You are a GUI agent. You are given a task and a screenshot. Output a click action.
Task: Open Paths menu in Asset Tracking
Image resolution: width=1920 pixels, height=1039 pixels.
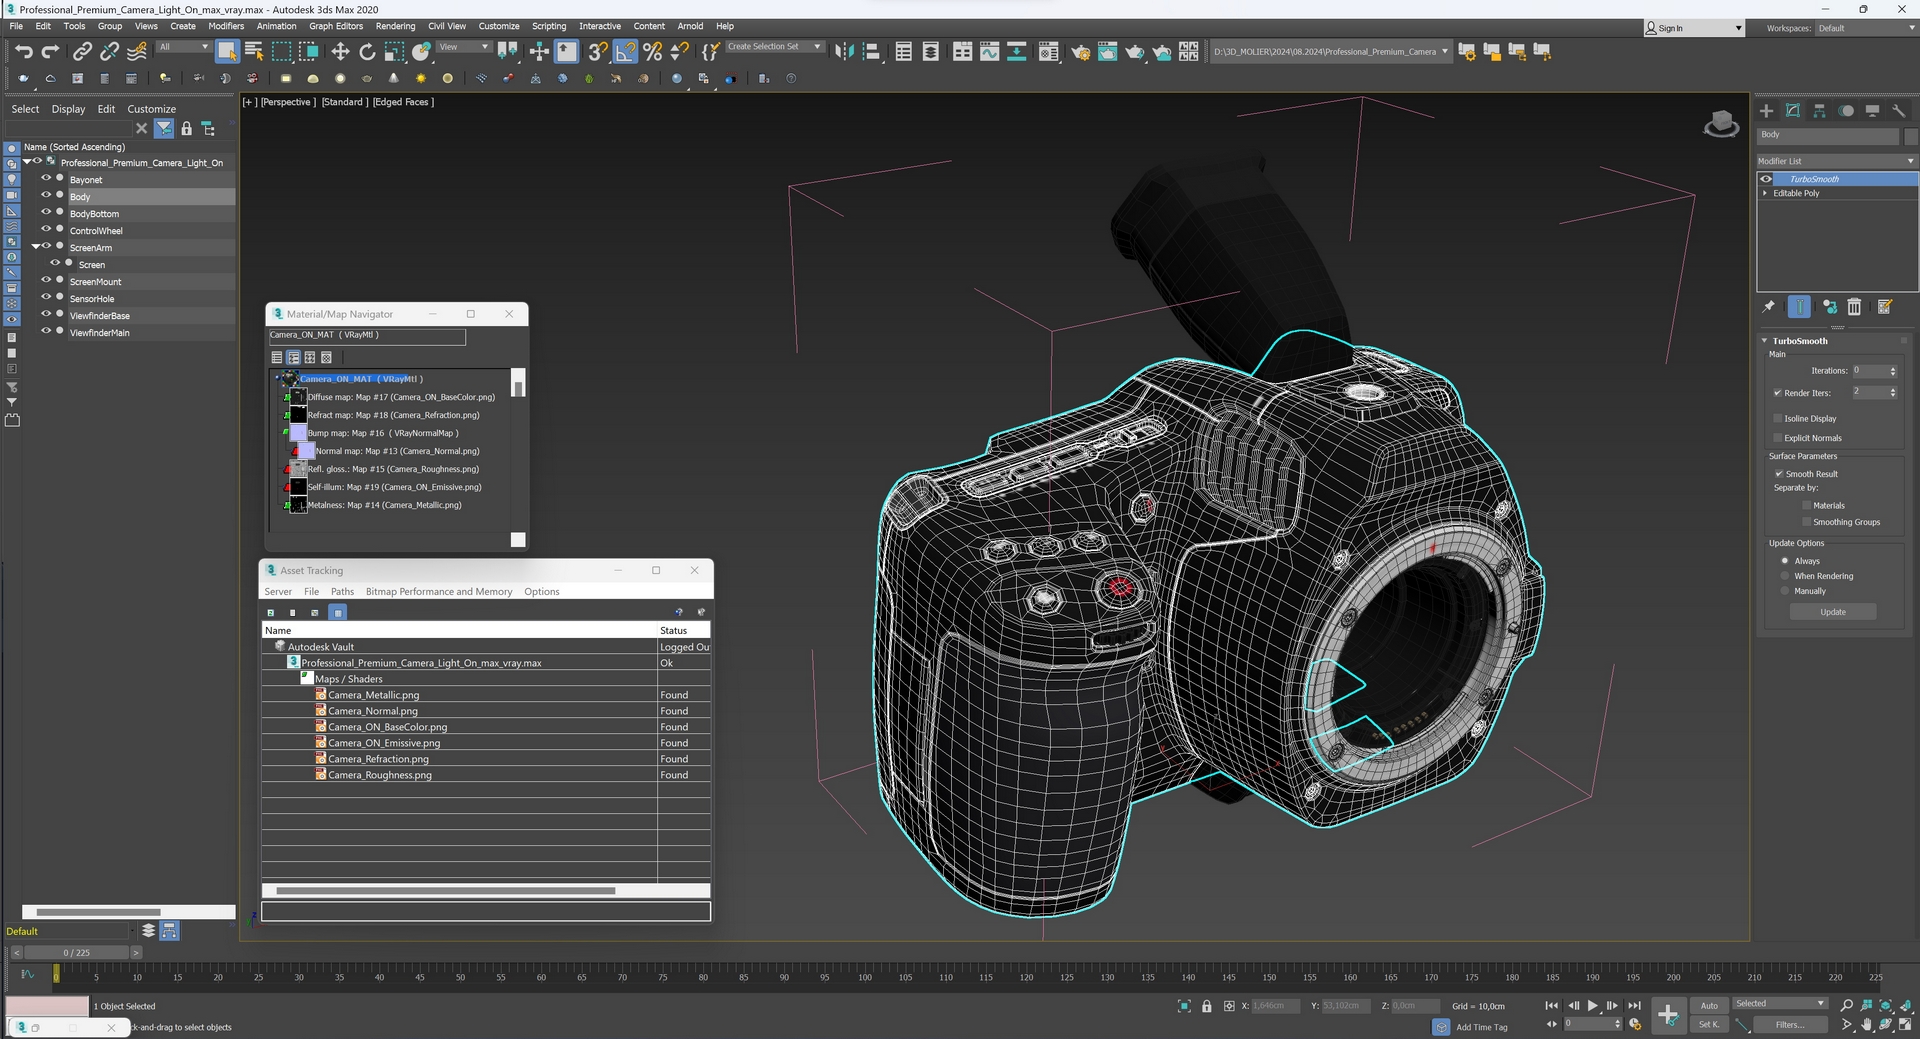(x=342, y=591)
